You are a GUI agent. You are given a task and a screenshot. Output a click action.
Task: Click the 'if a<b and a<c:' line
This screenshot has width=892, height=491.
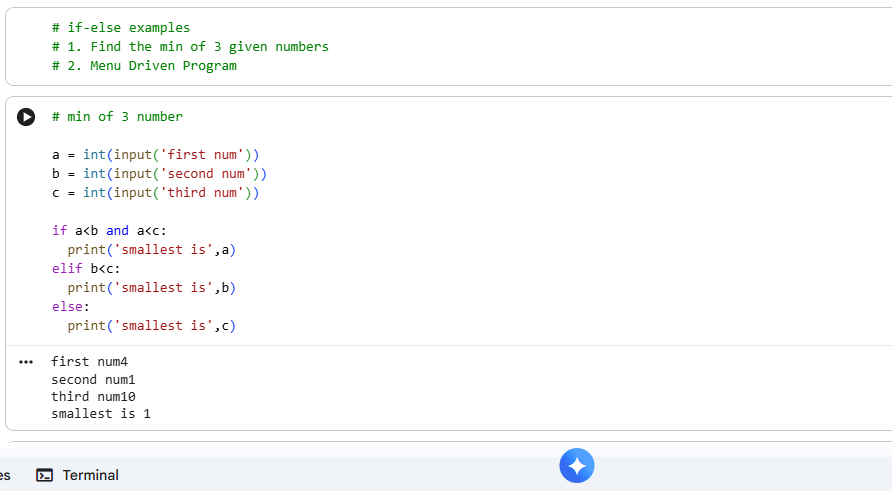point(109,230)
